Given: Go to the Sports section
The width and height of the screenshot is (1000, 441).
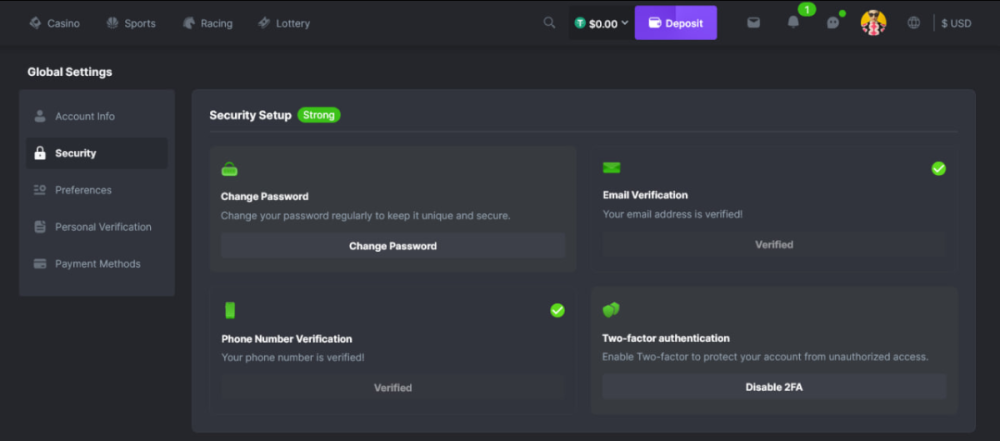Looking at the screenshot, I should [x=131, y=23].
